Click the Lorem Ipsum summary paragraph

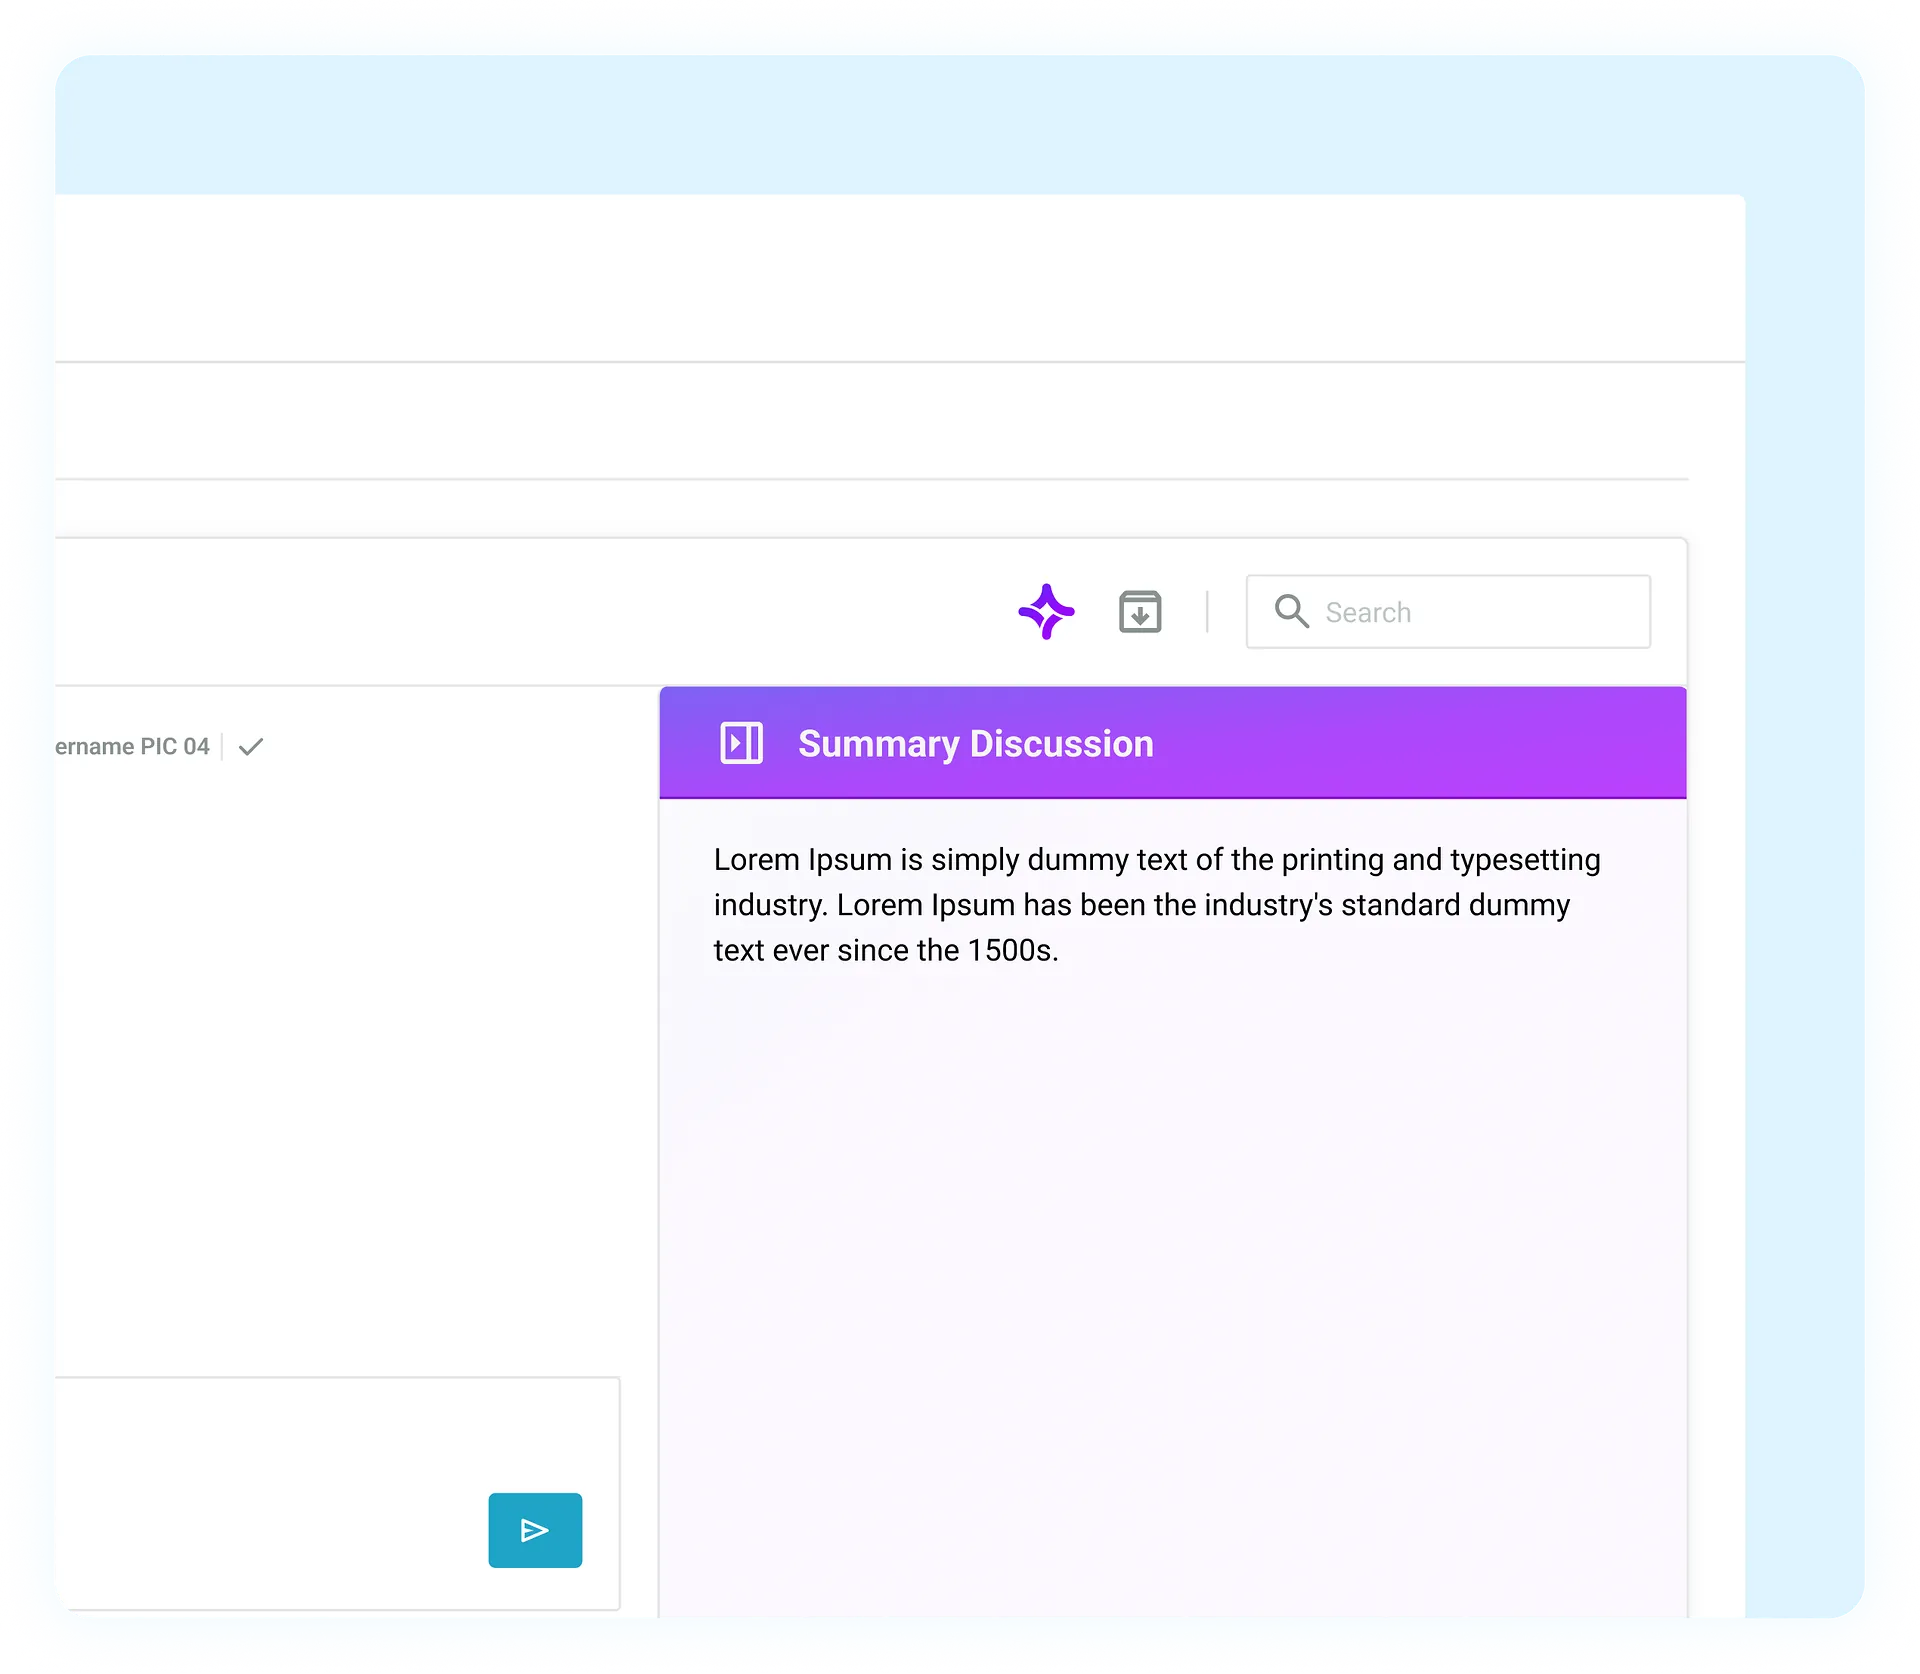[1157, 905]
